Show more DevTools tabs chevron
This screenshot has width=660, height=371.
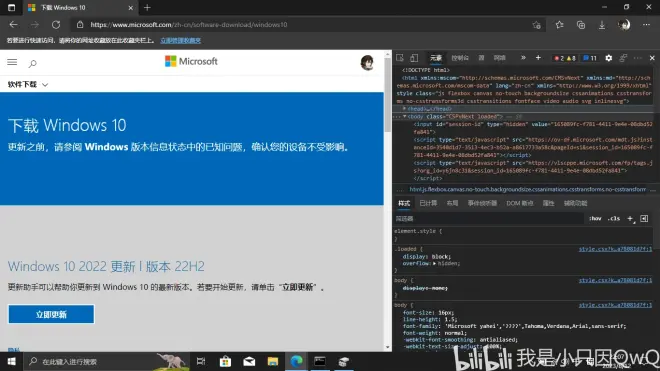[x=523, y=58]
